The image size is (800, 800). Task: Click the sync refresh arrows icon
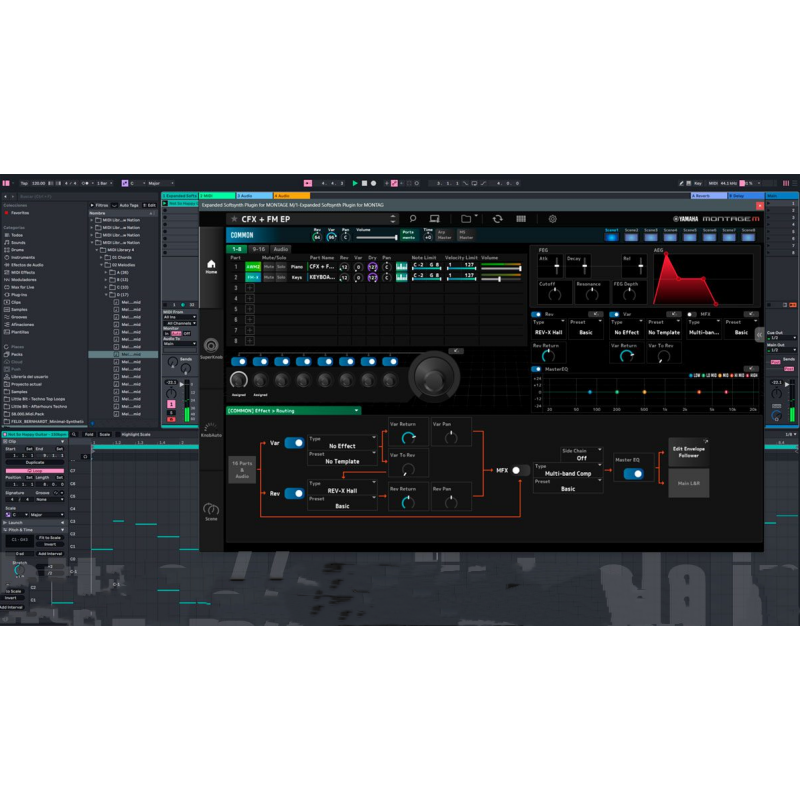(497, 219)
